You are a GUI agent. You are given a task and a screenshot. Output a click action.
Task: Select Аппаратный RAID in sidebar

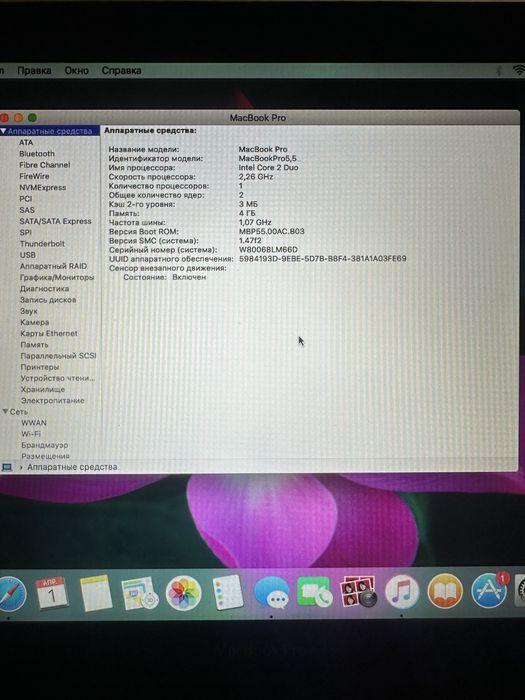(x=54, y=266)
